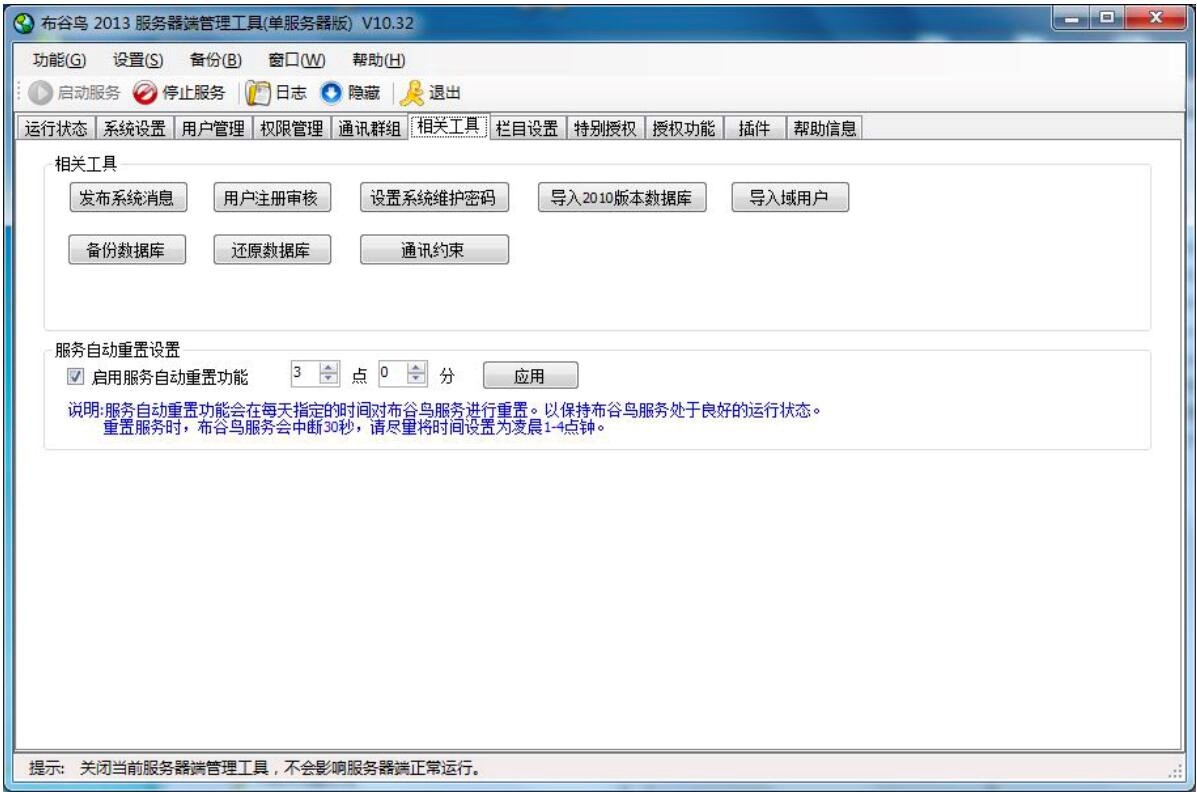Toggle 启用服务自动重置功能 checkbox
Viewport: 1197px width, 792px height.
pyautogui.click(x=76, y=376)
